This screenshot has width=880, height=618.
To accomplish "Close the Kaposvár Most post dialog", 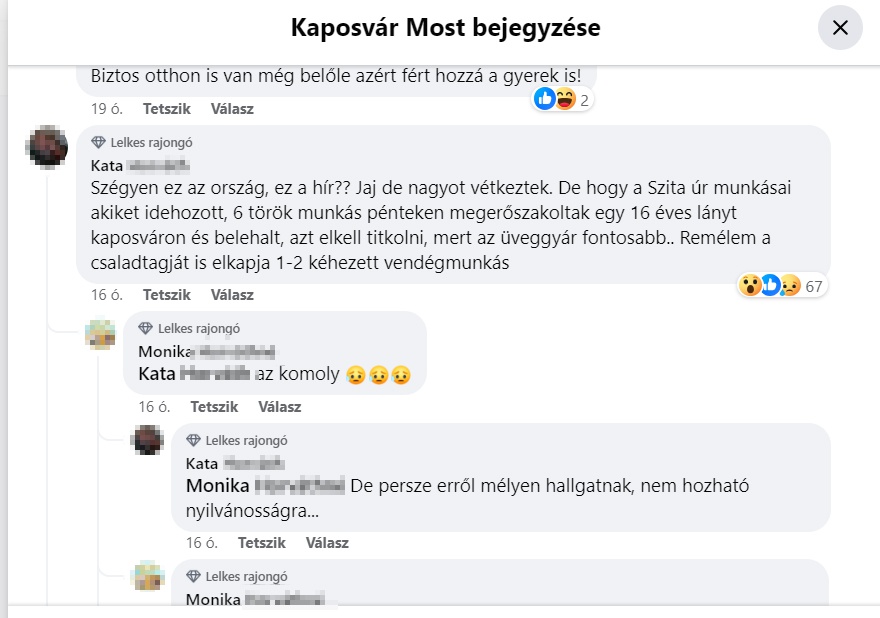I will (x=840, y=28).
